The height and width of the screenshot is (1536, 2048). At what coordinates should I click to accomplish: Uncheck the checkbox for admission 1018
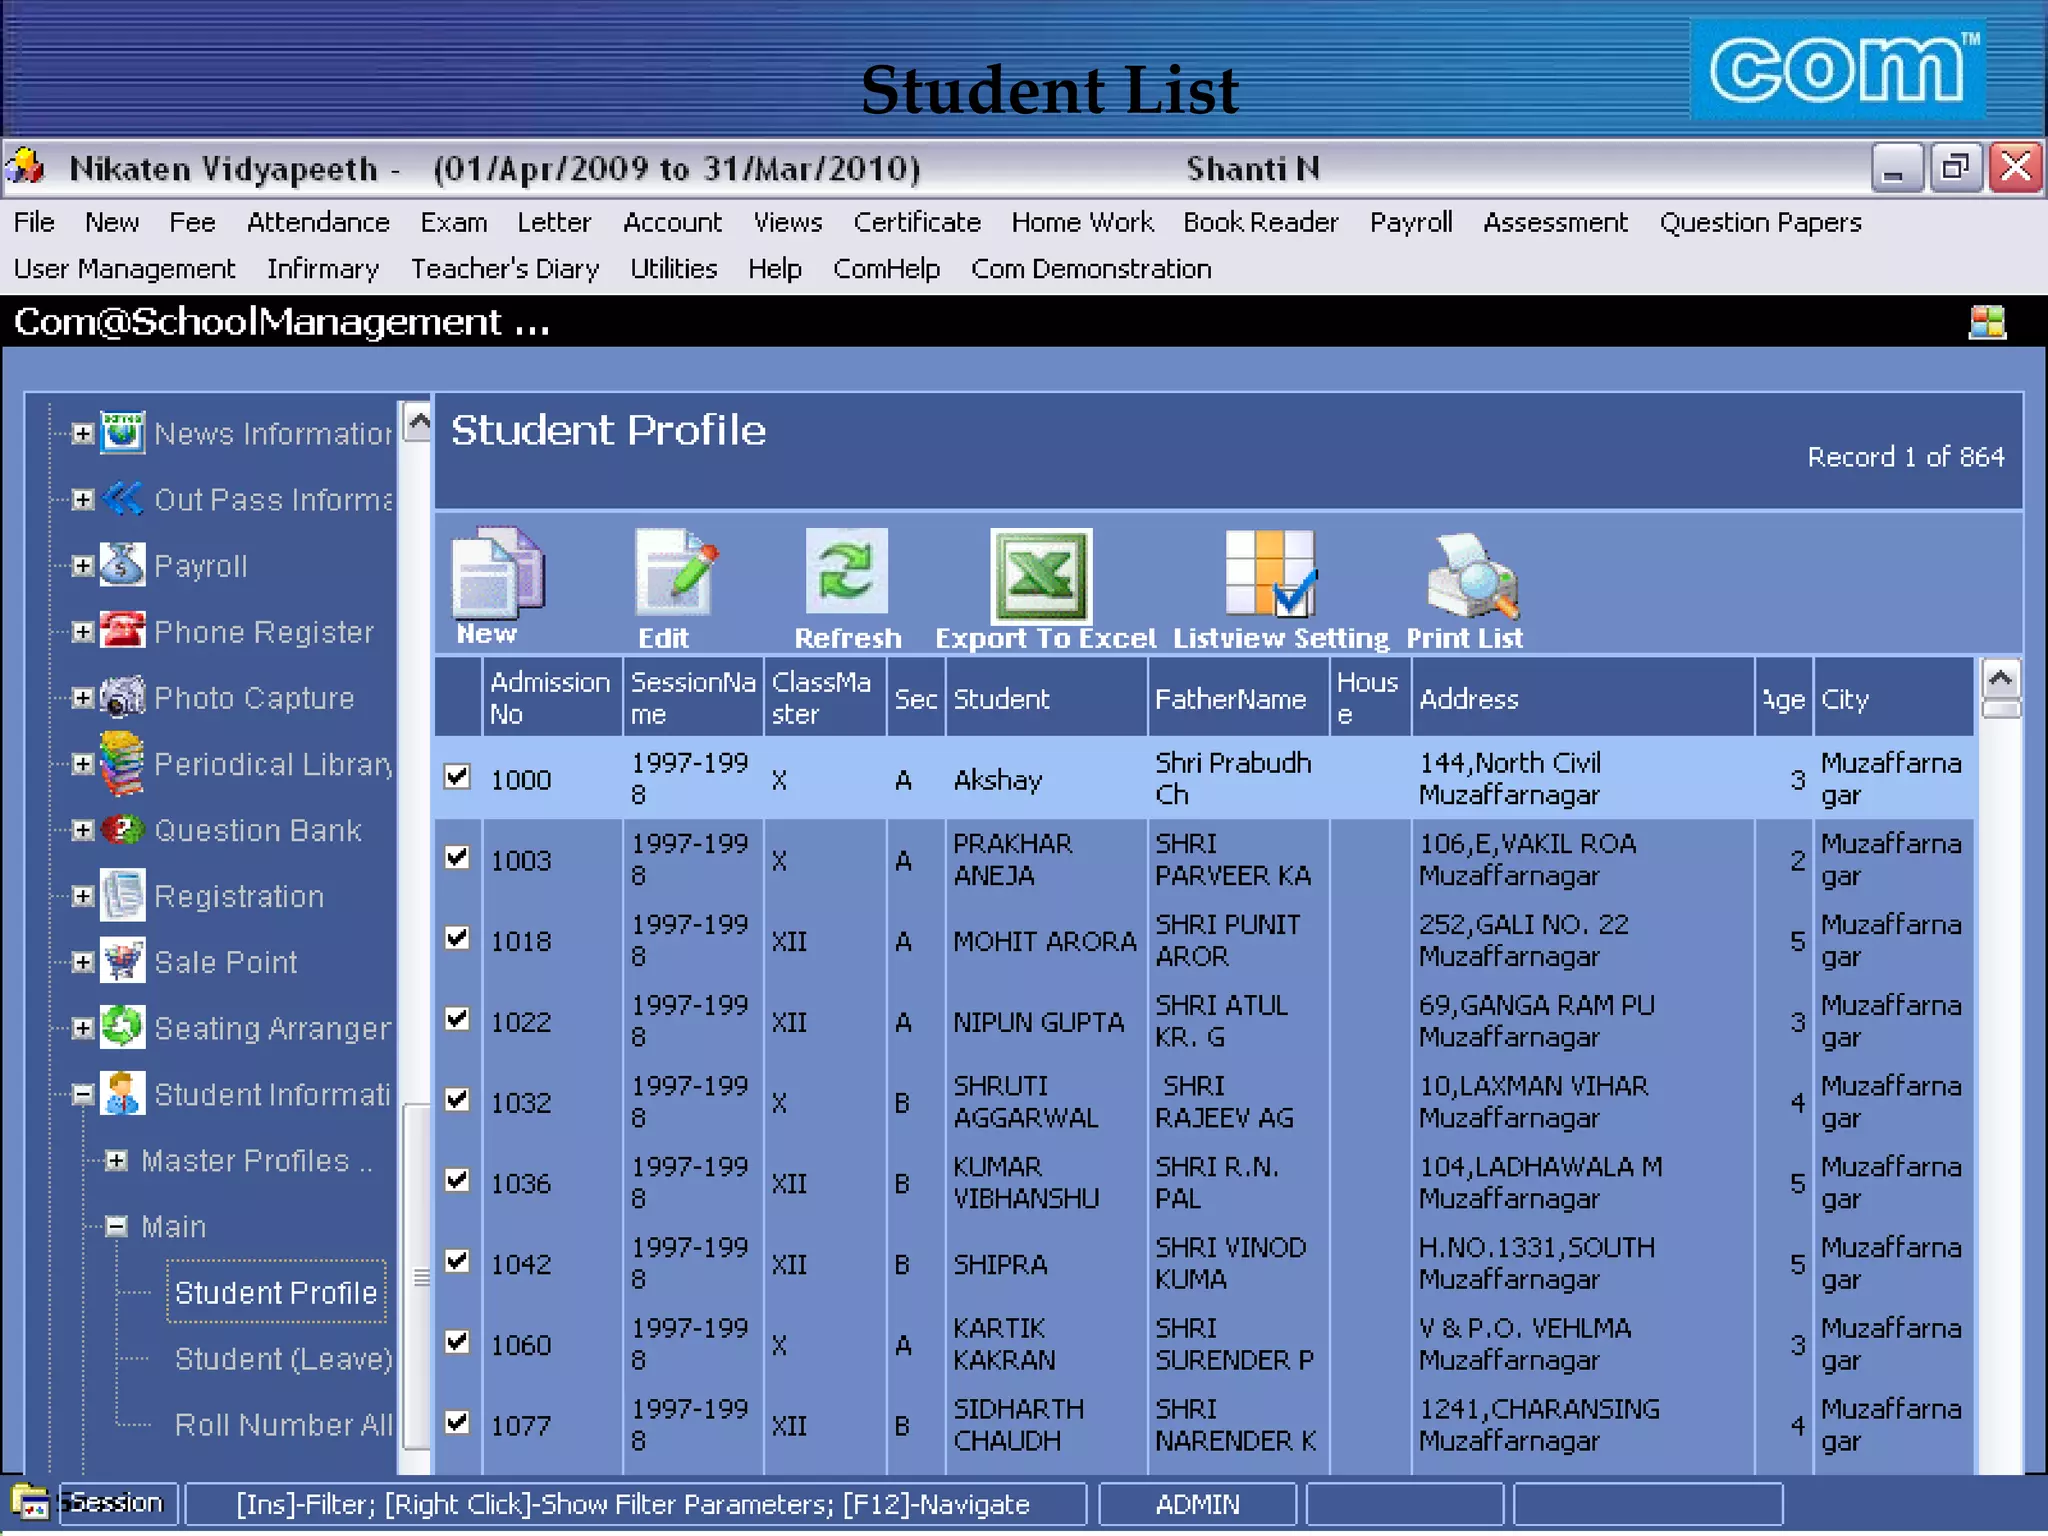[x=457, y=938]
